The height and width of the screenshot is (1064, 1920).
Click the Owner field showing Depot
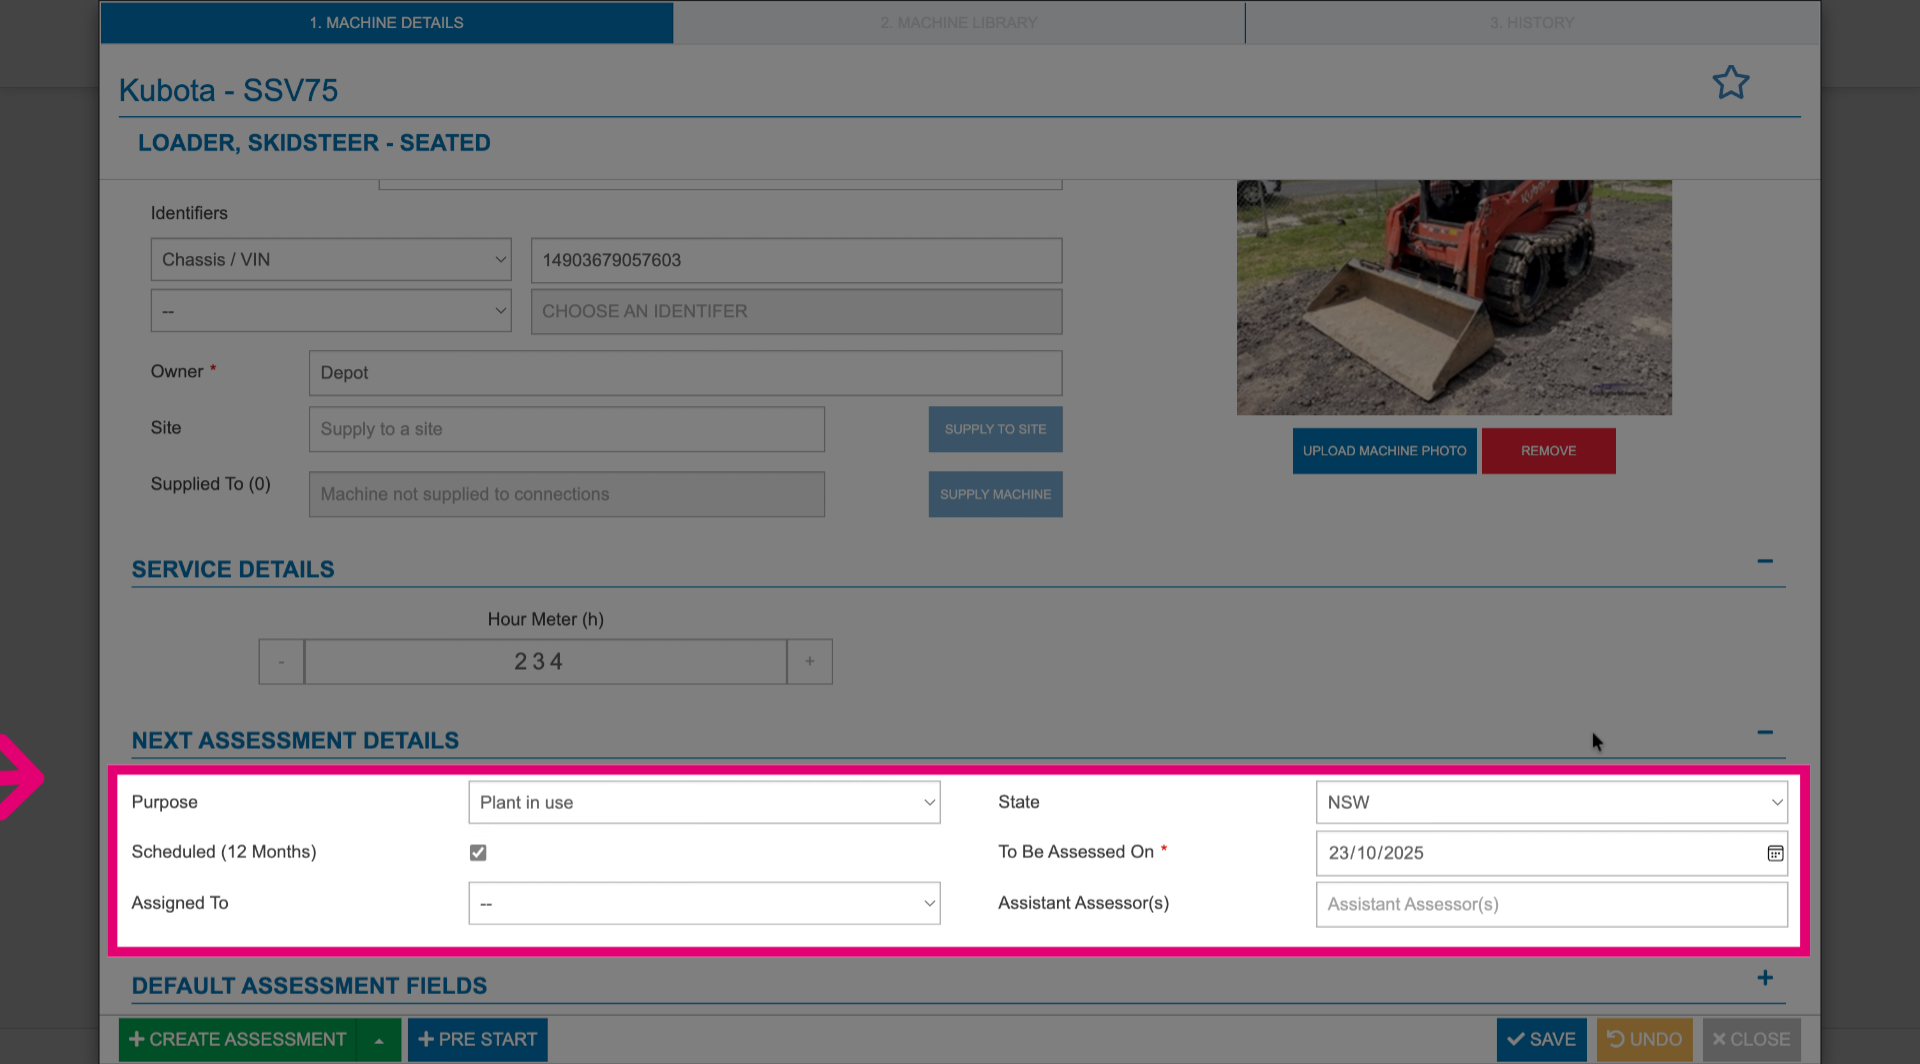click(x=685, y=373)
